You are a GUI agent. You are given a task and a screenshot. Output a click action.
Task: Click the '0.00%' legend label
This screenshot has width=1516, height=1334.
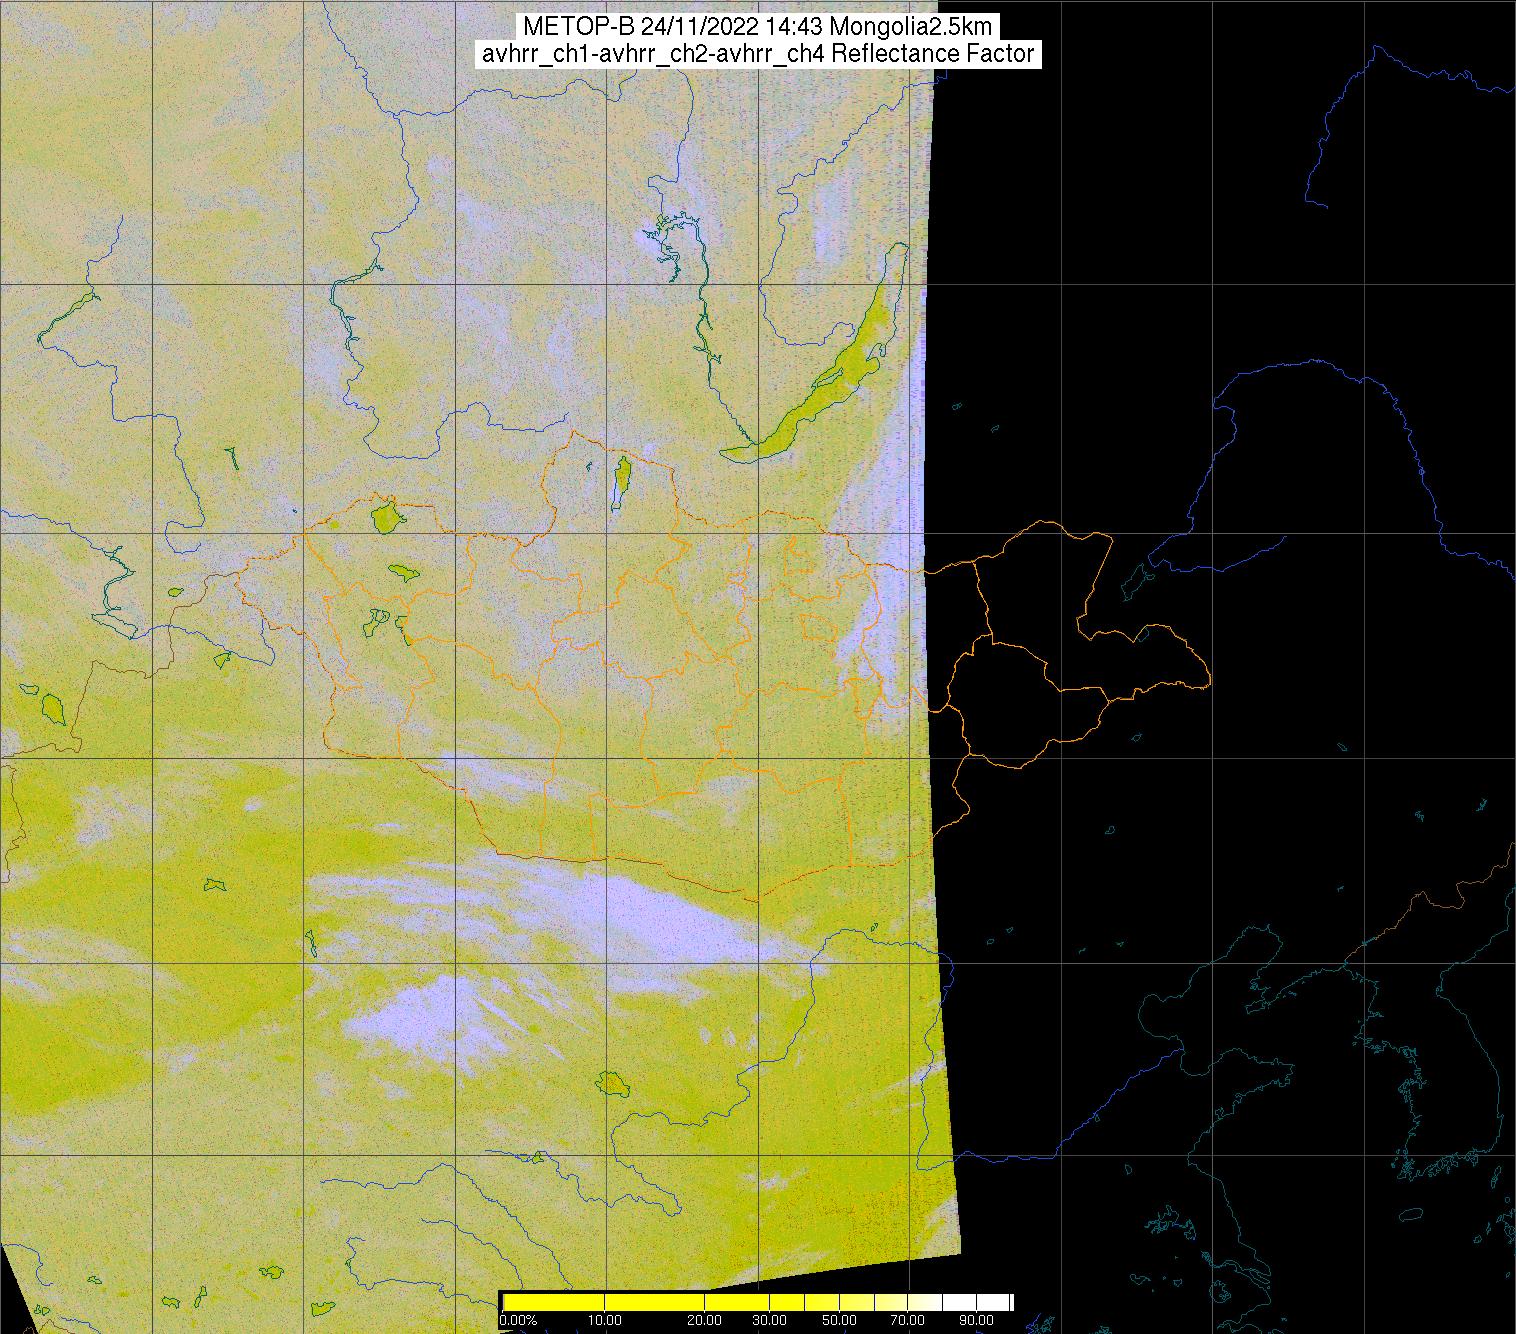point(517,1321)
